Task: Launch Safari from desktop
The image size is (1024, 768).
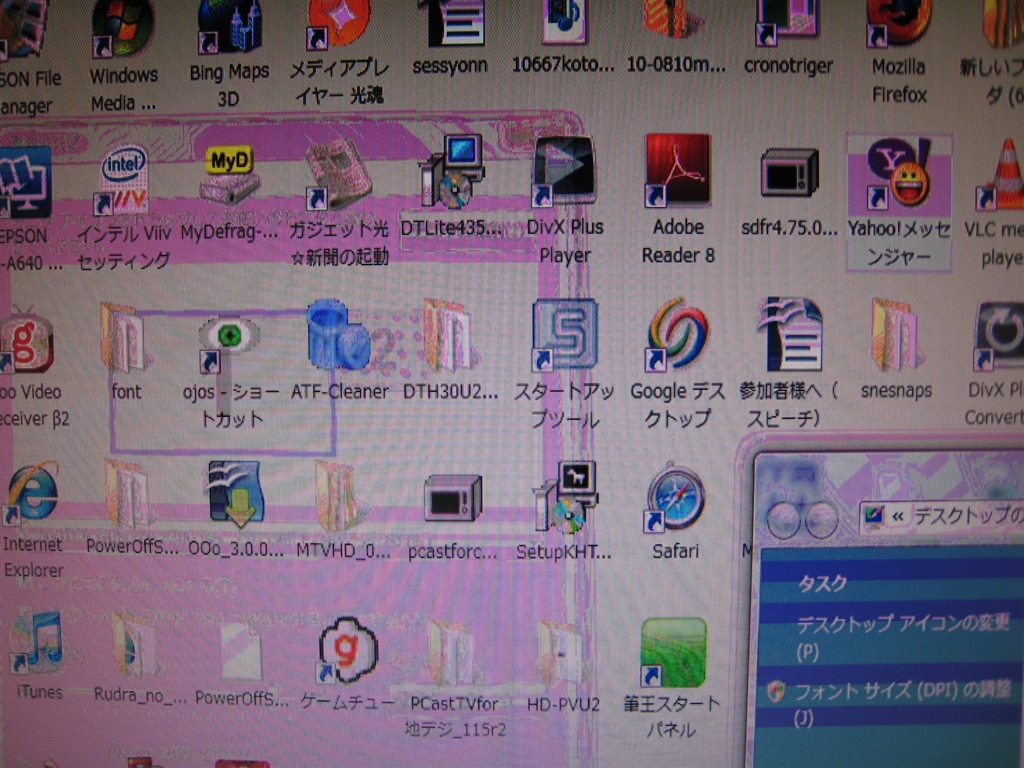Action: (675, 498)
